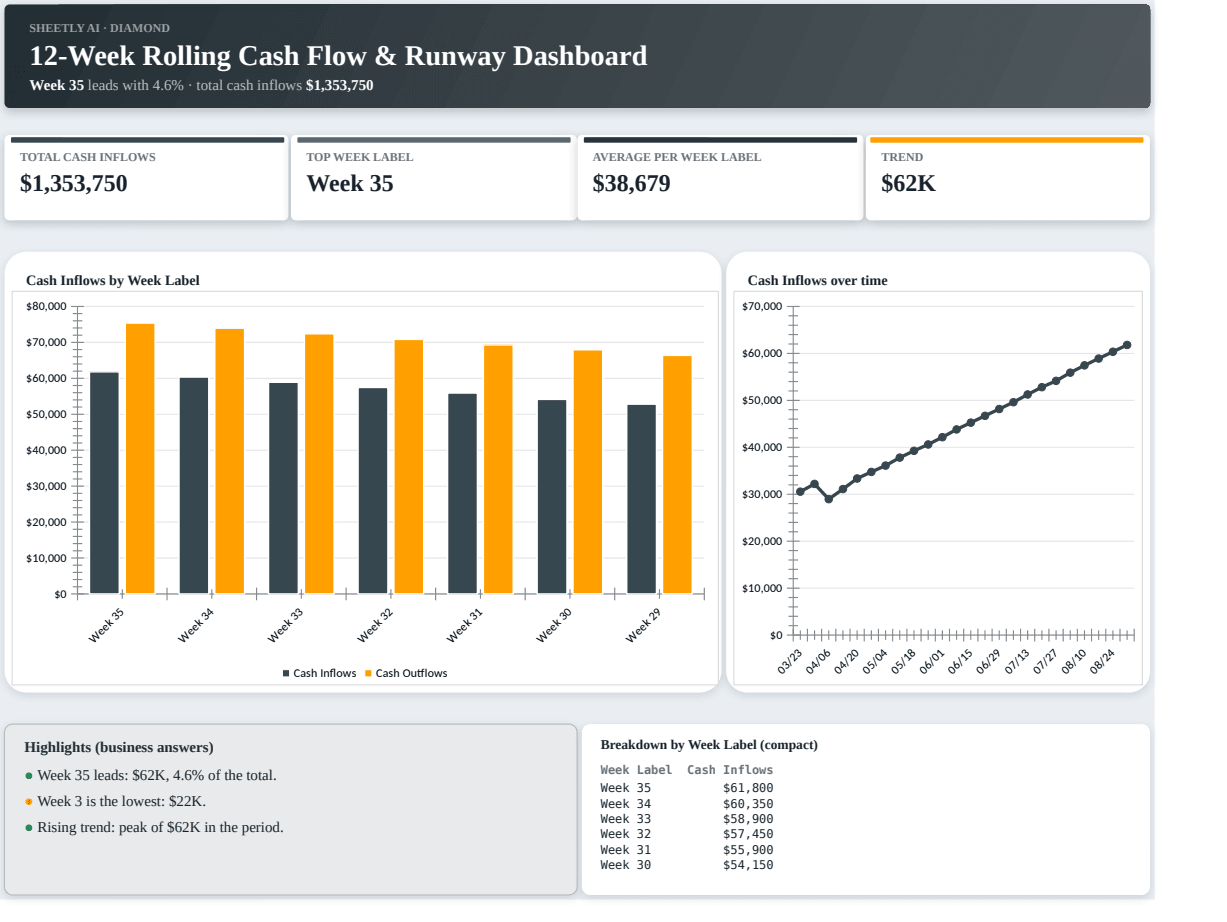This screenshot has height=922, width=1227.
Task: Click the Cash Inflows legend swatch
Action: (286, 674)
